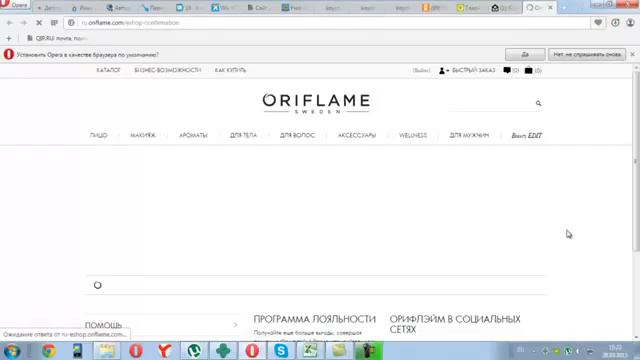Go forward using browser forward arrow
The height and width of the screenshot is (360, 640).
pos(24,23)
